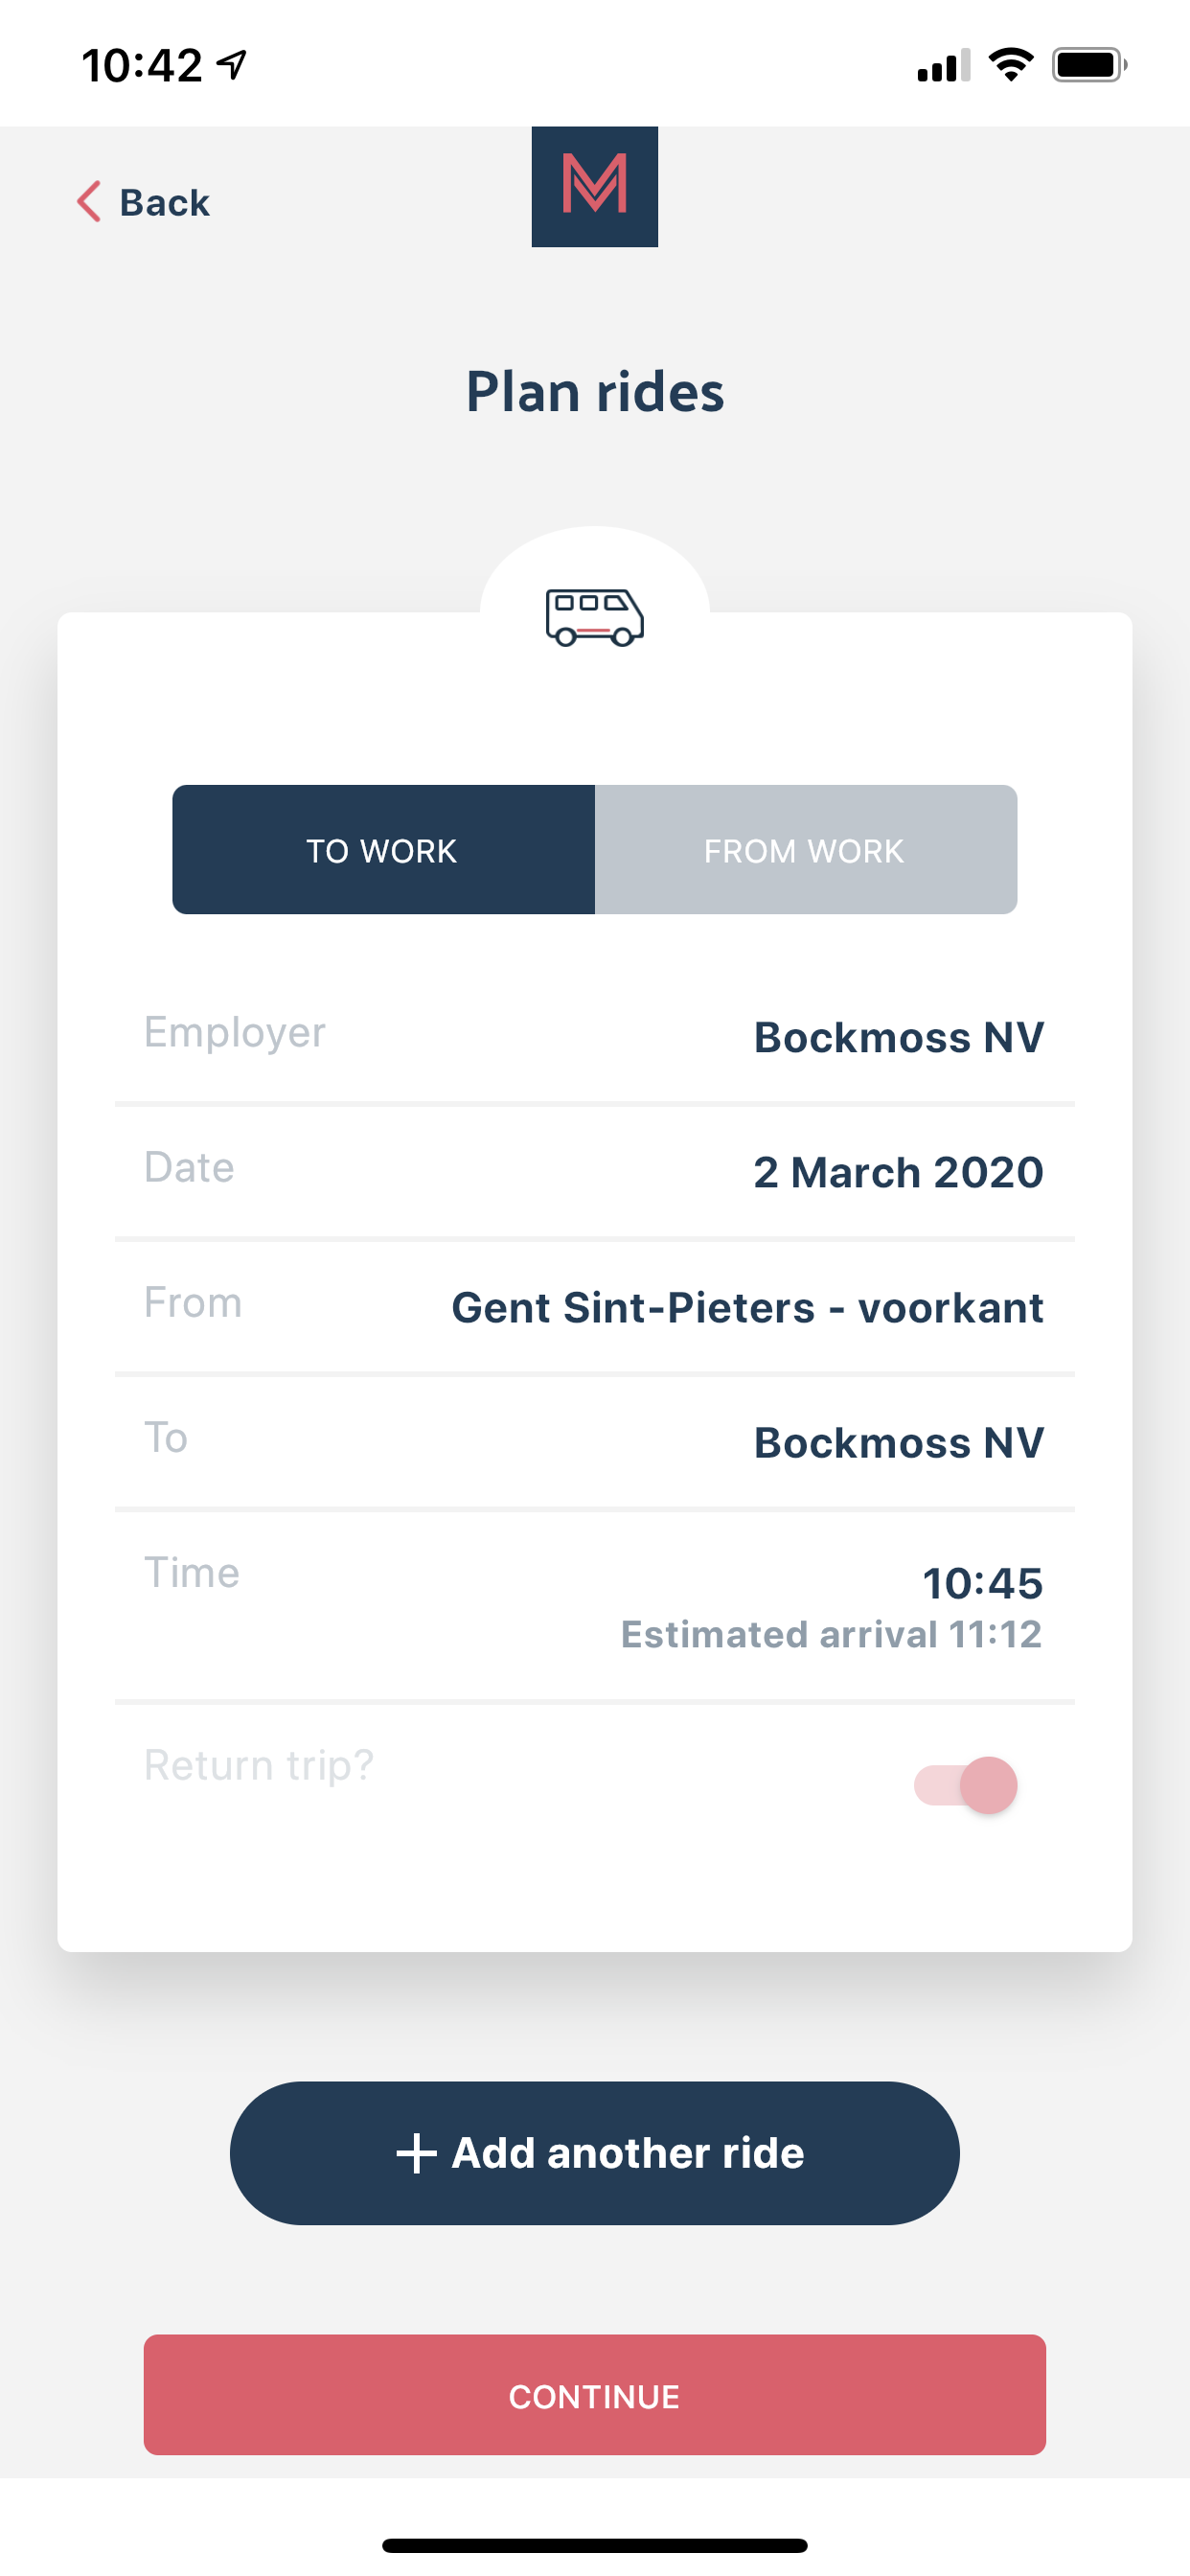
Task: Toggle the Return trip switch
Action: 965,1785
